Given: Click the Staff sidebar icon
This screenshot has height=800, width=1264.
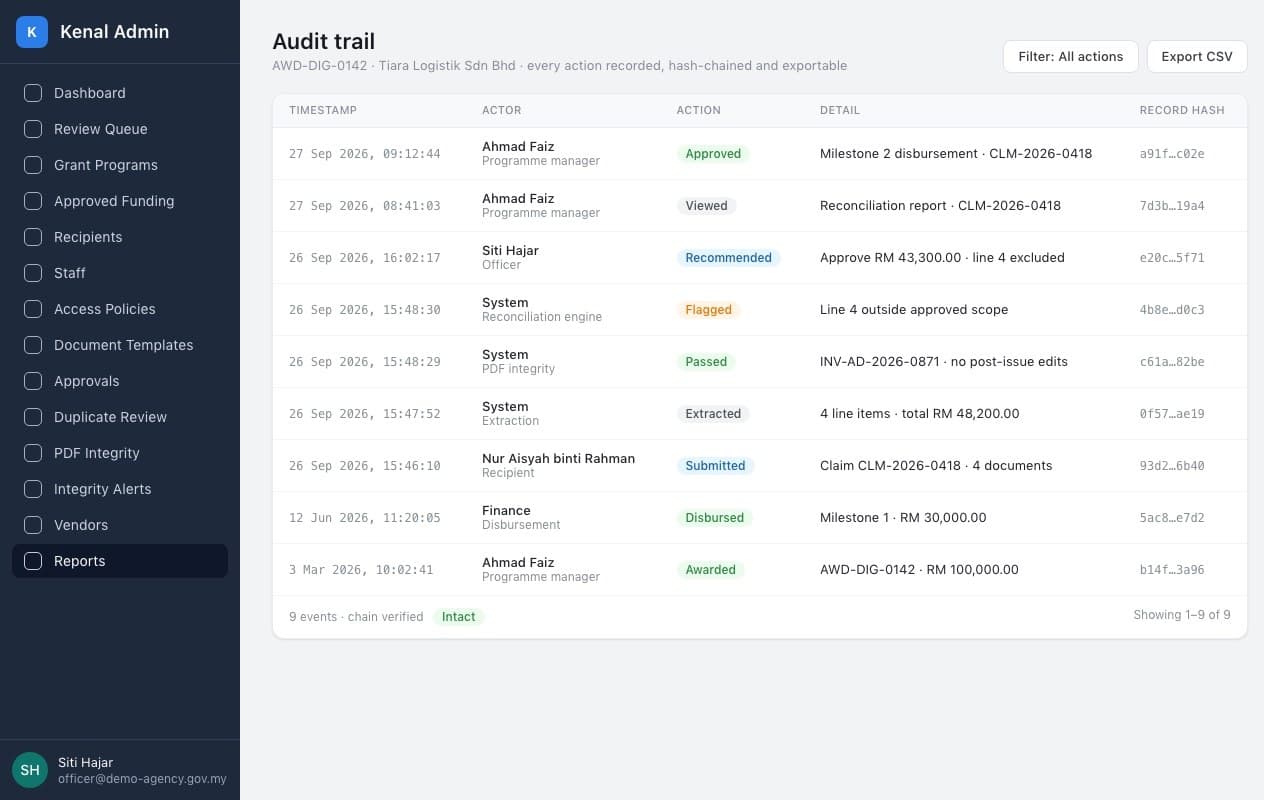Looking at the screenshot, I should 33,273.
